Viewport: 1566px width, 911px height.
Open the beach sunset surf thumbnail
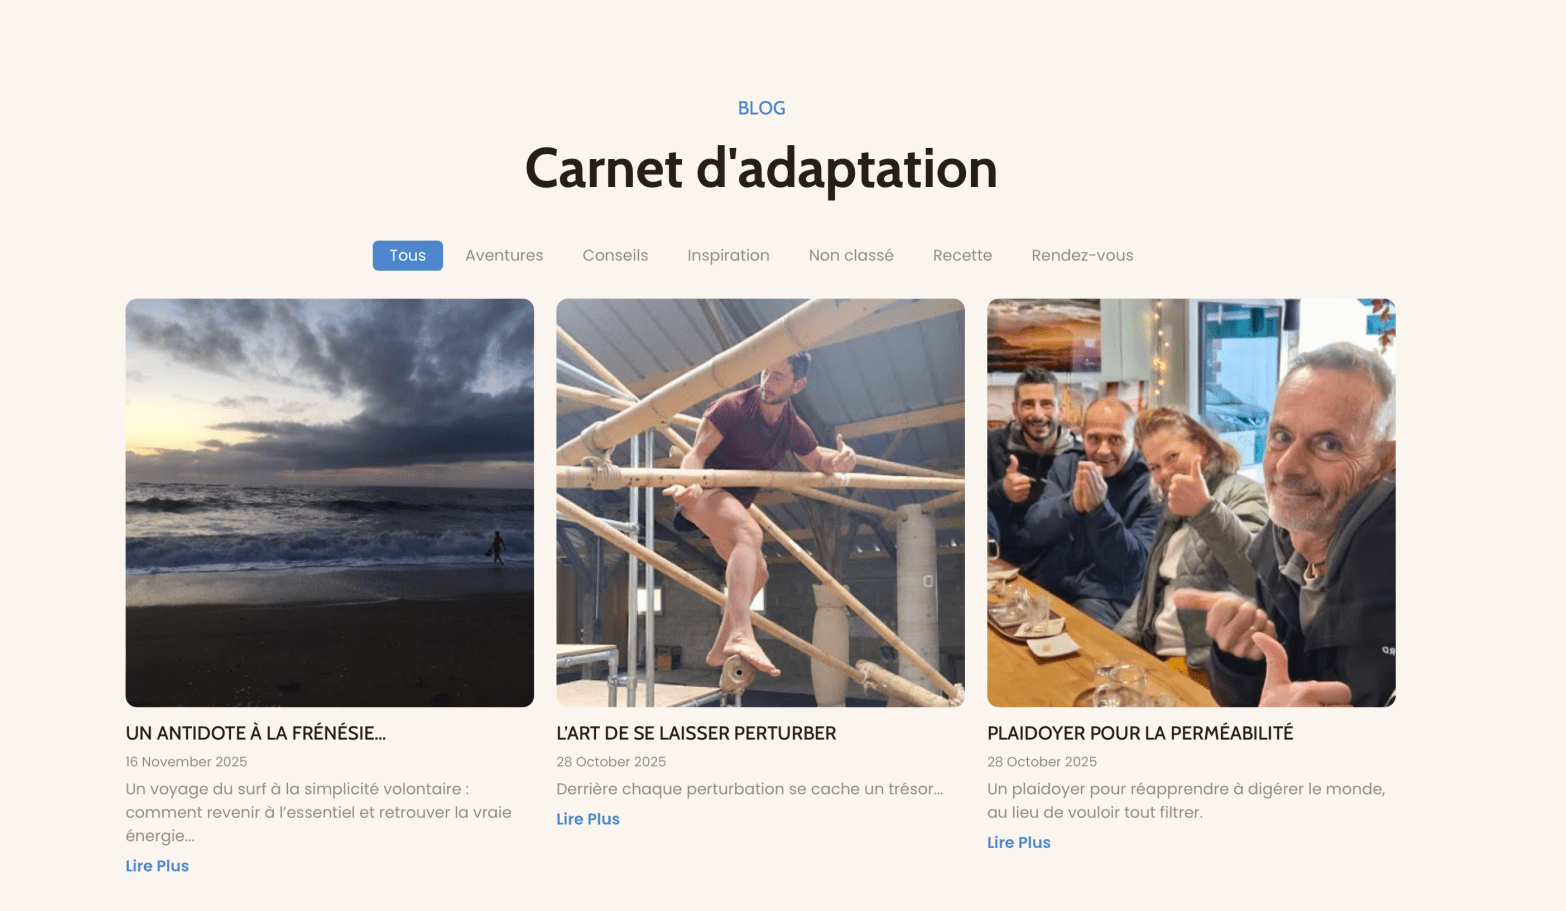coord(329,502)
